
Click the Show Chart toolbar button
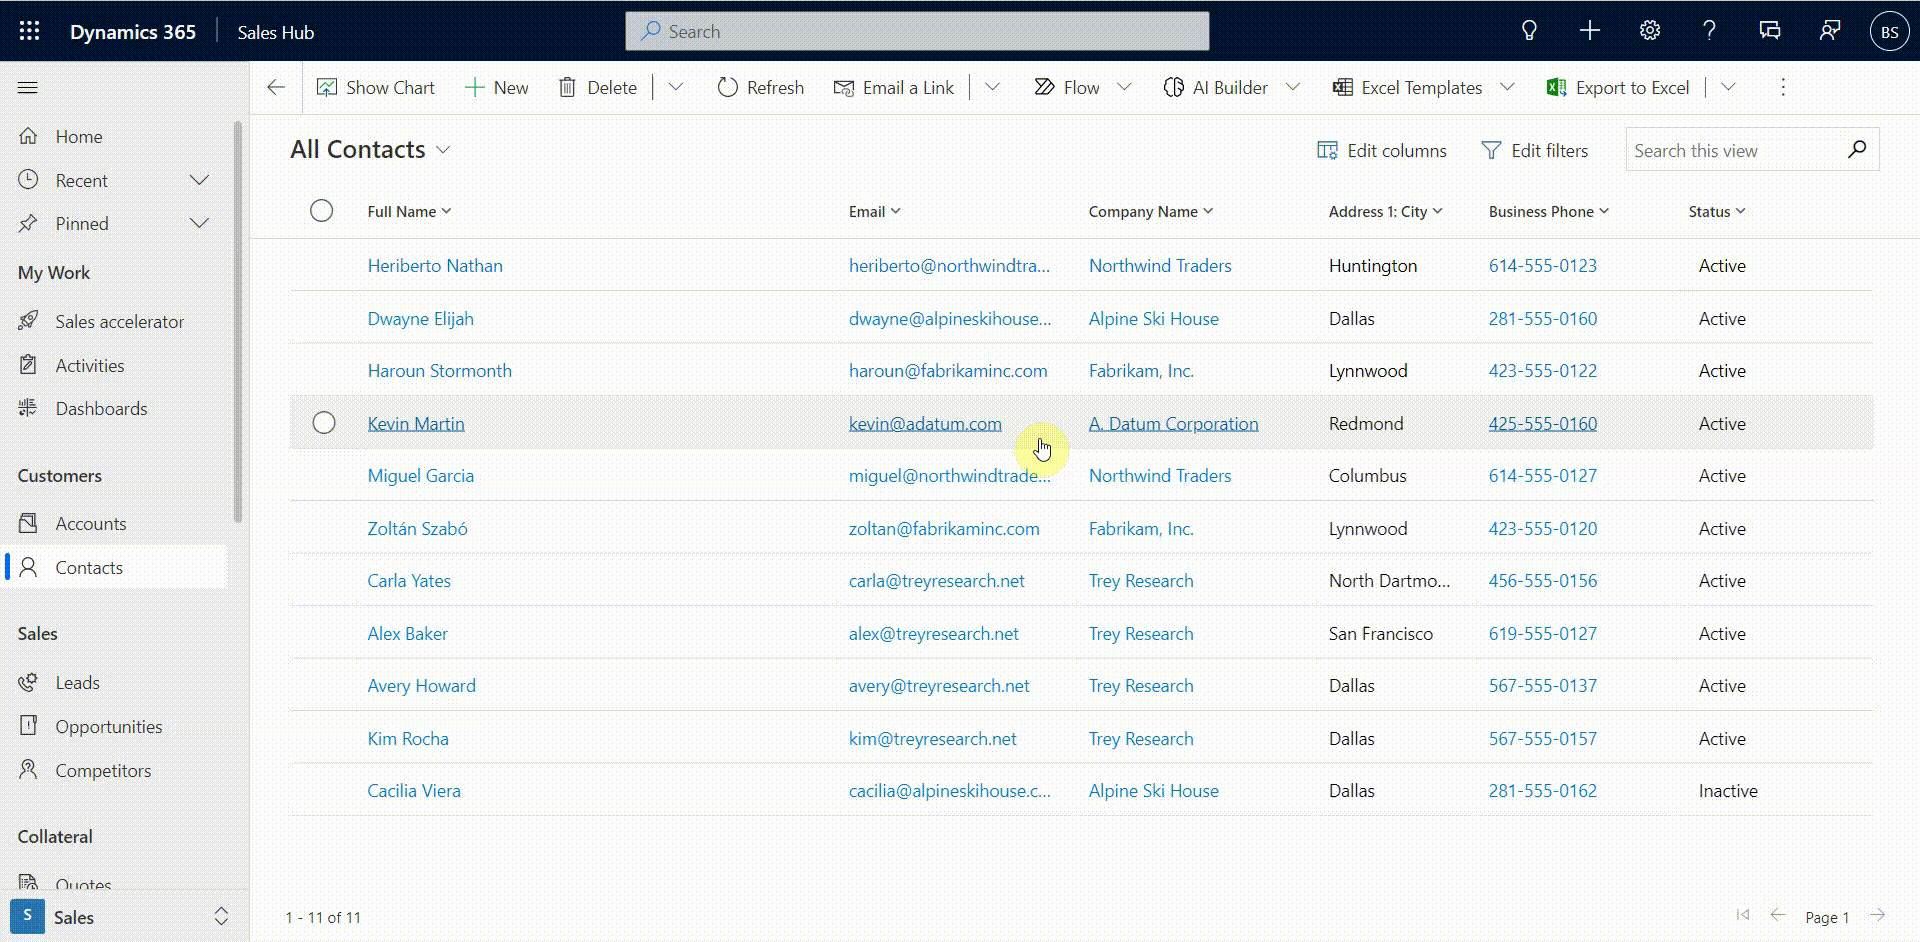tap(376, 88)
